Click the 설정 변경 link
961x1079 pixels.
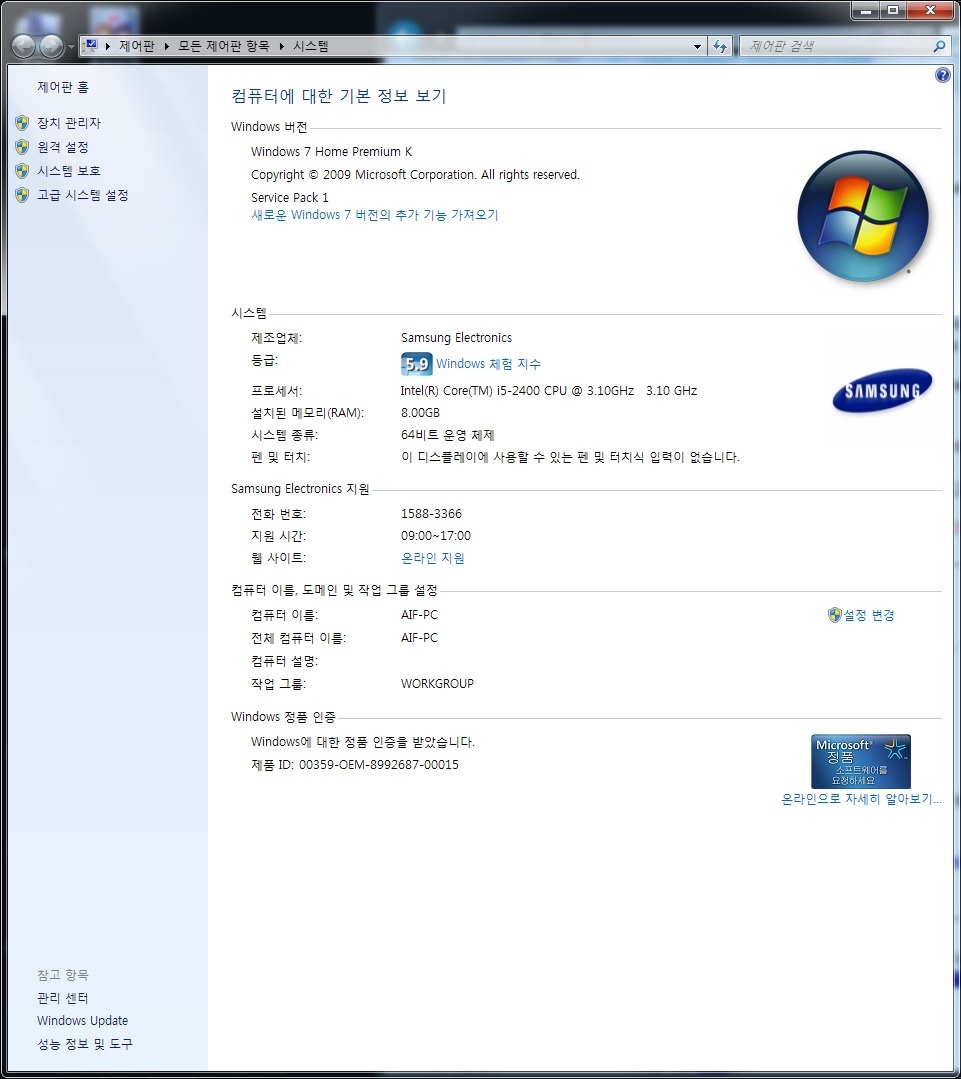869,615
